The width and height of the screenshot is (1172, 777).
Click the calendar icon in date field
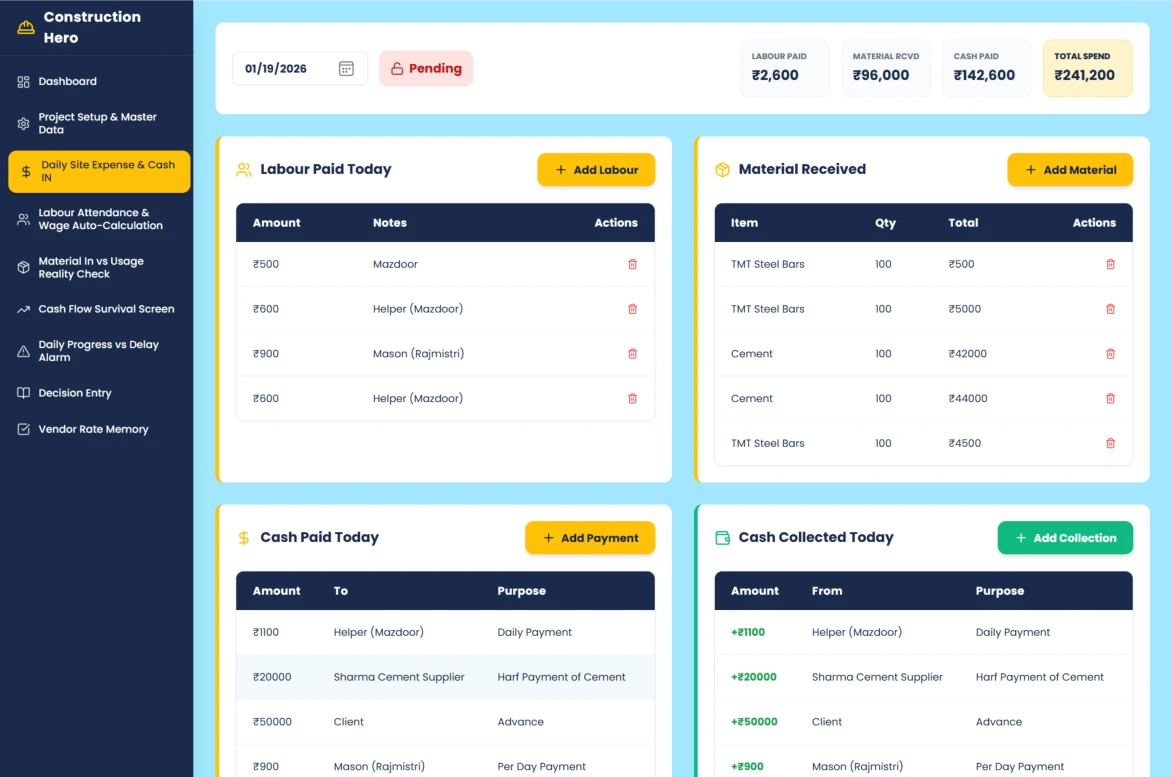coord(346,69)
